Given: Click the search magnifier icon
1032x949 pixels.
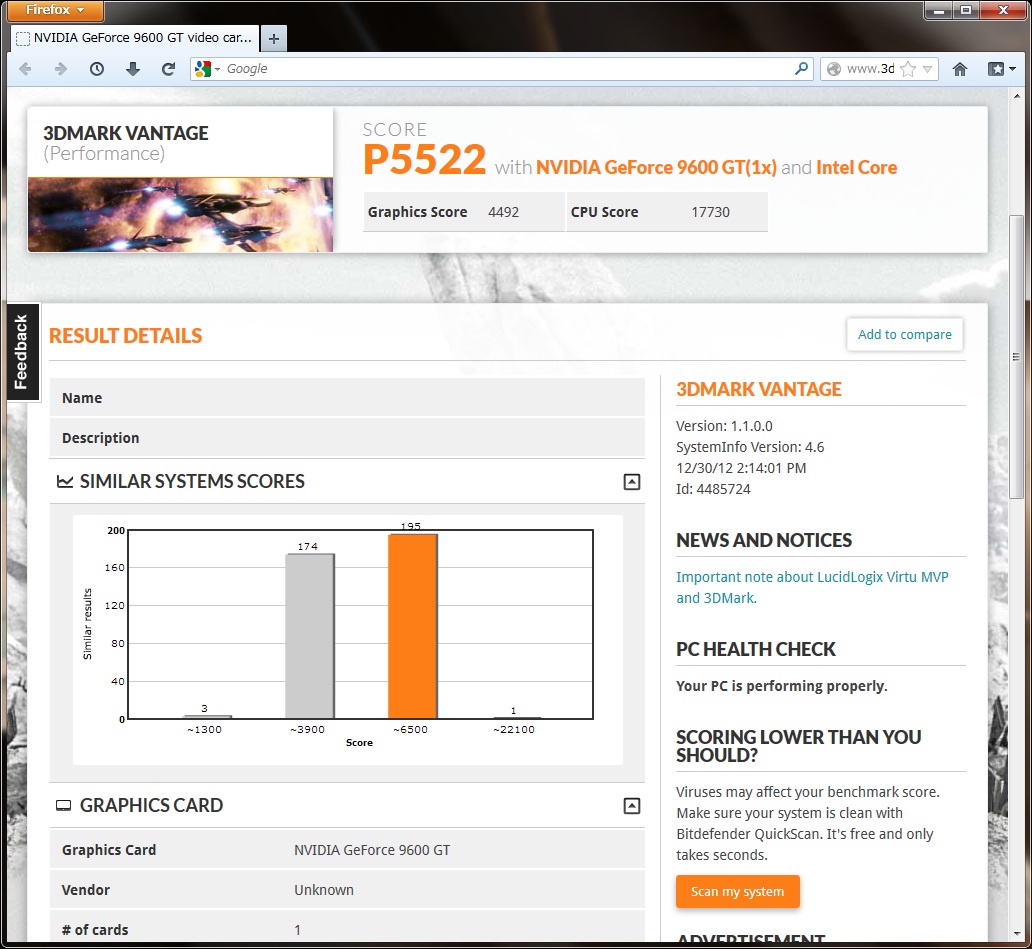Looking at the screenshot, I should click(x=801, y=68).
